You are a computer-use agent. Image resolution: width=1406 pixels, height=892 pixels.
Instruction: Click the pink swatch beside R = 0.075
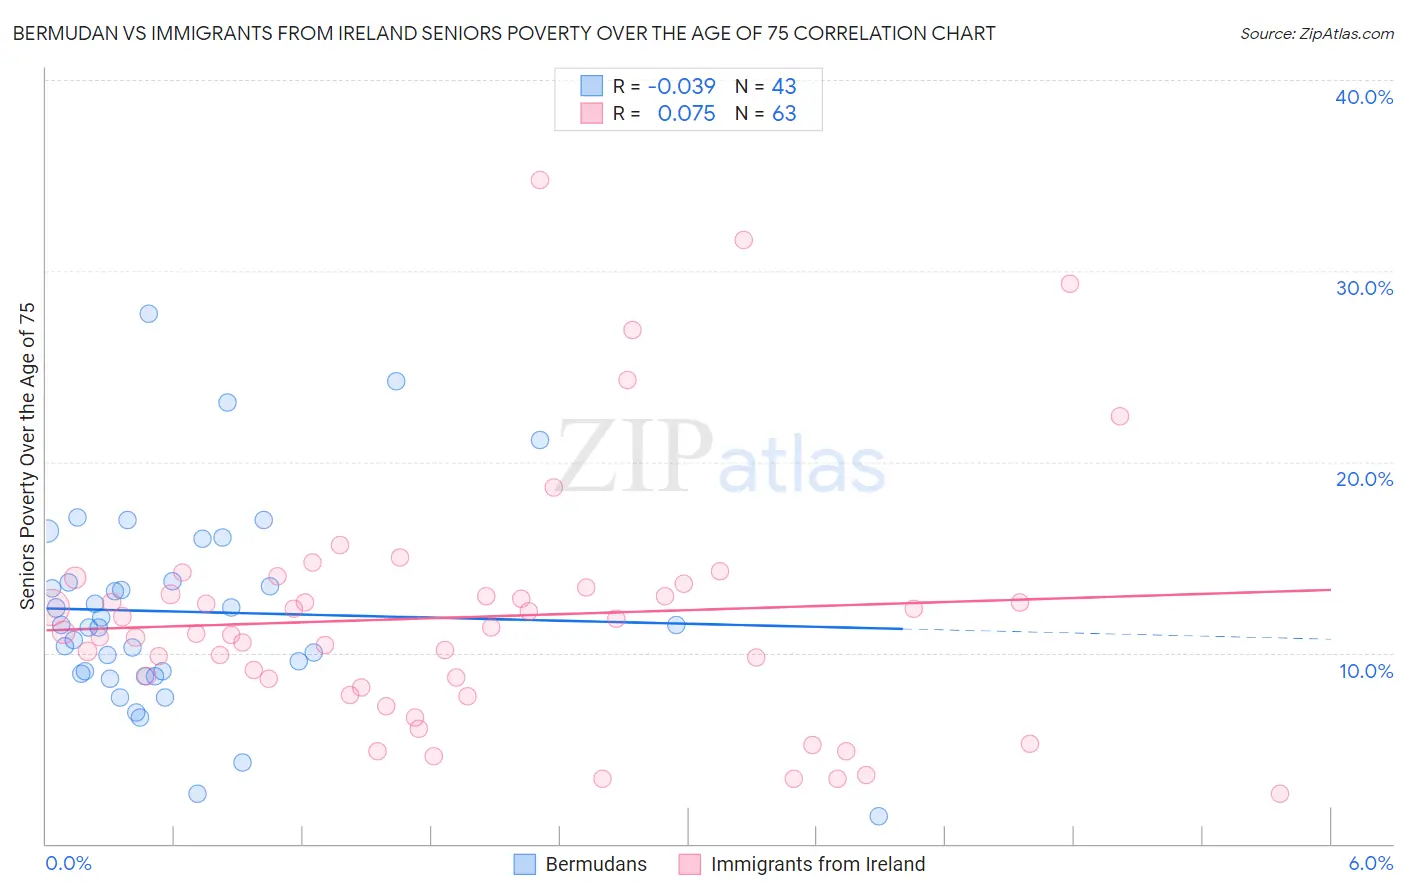pyautogui.click(x=592, y=113)
